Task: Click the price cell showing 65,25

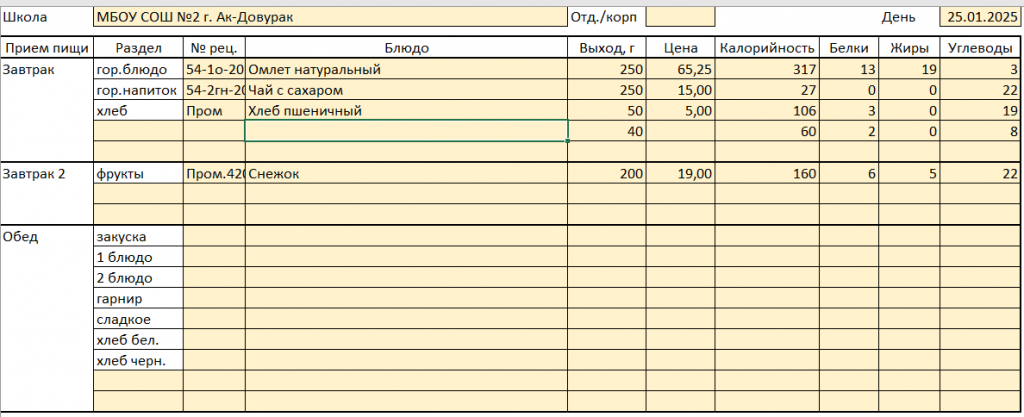Action: tap(680, 70)
